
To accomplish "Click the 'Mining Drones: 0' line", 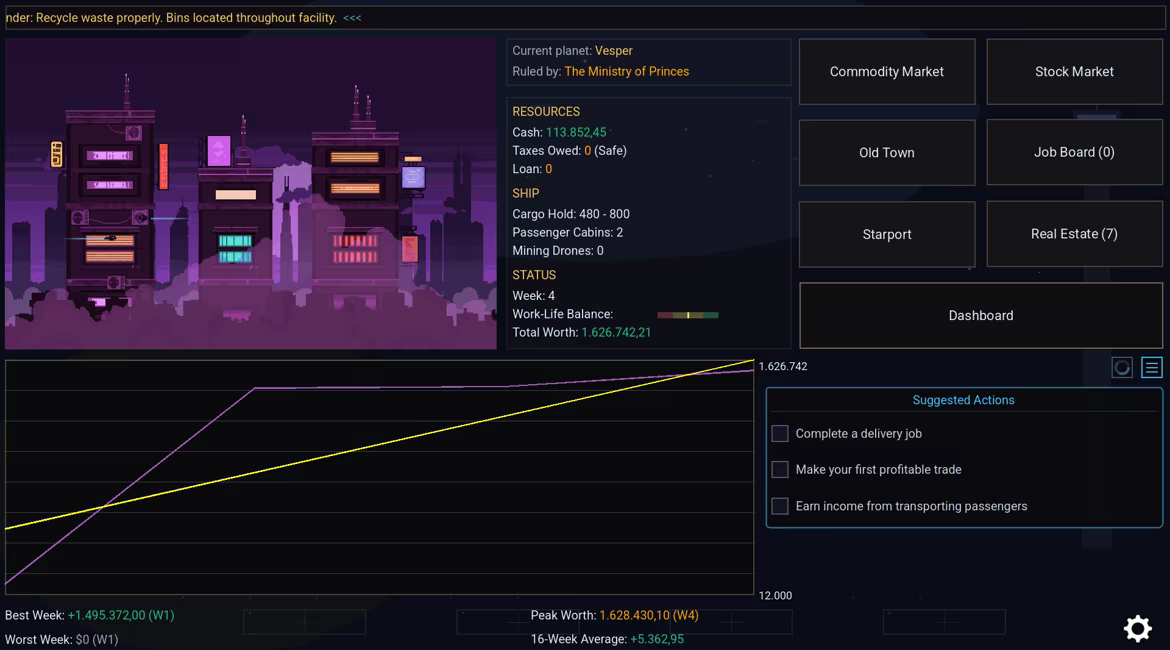I will tap(557, 251).
